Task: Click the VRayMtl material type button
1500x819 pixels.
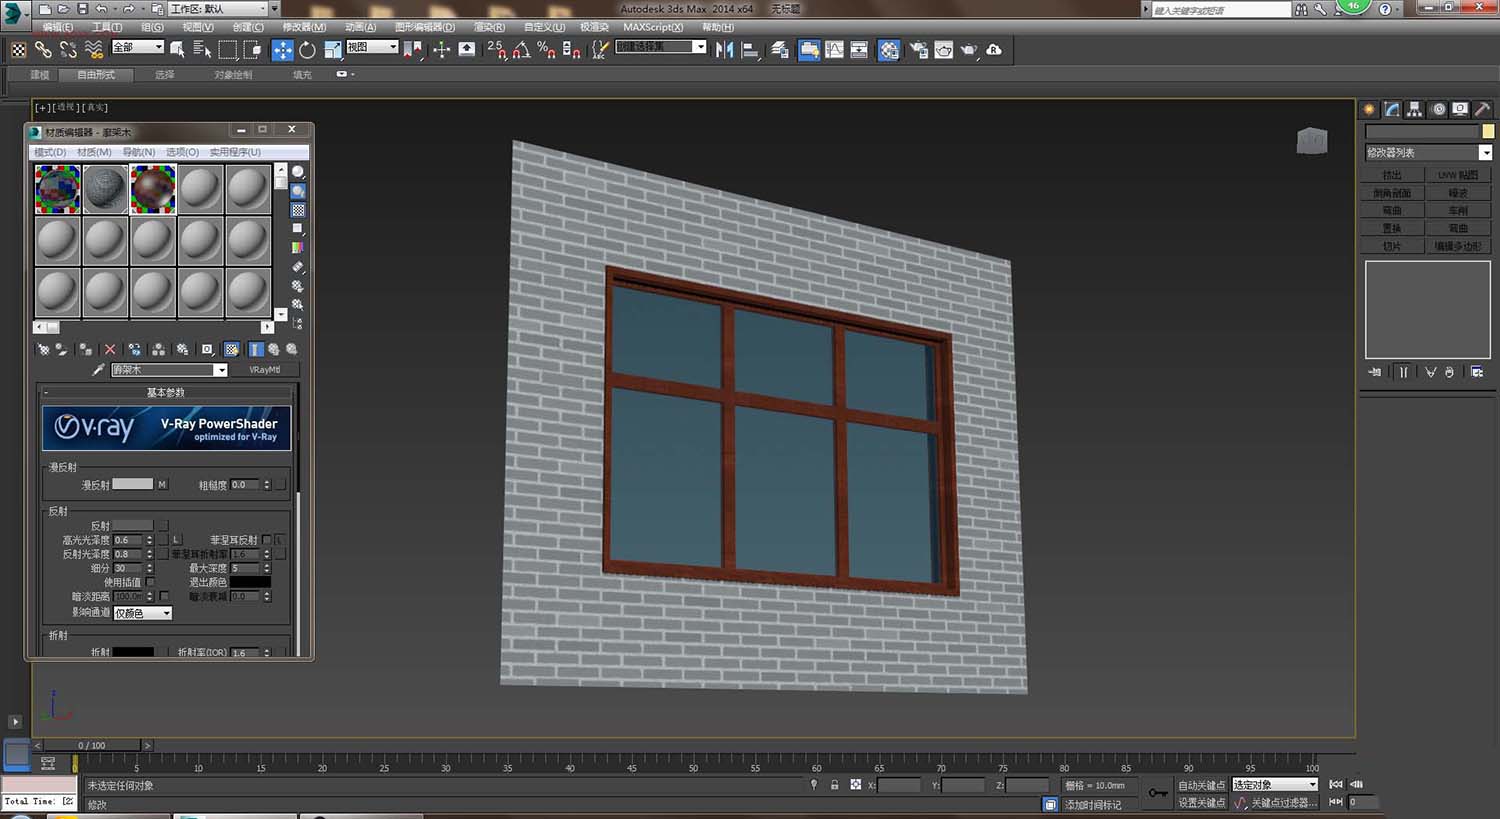Action: coord(264,370)
